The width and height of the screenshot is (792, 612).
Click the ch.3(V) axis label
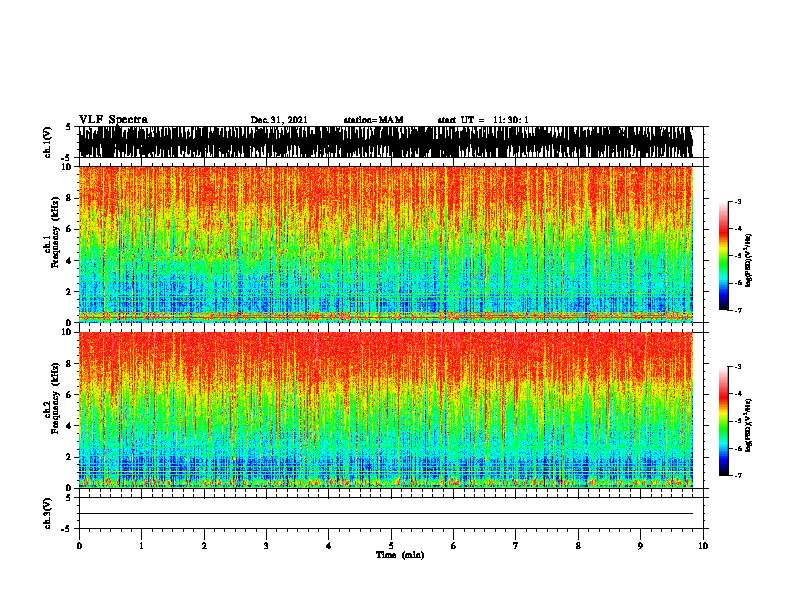pos(48,513)
